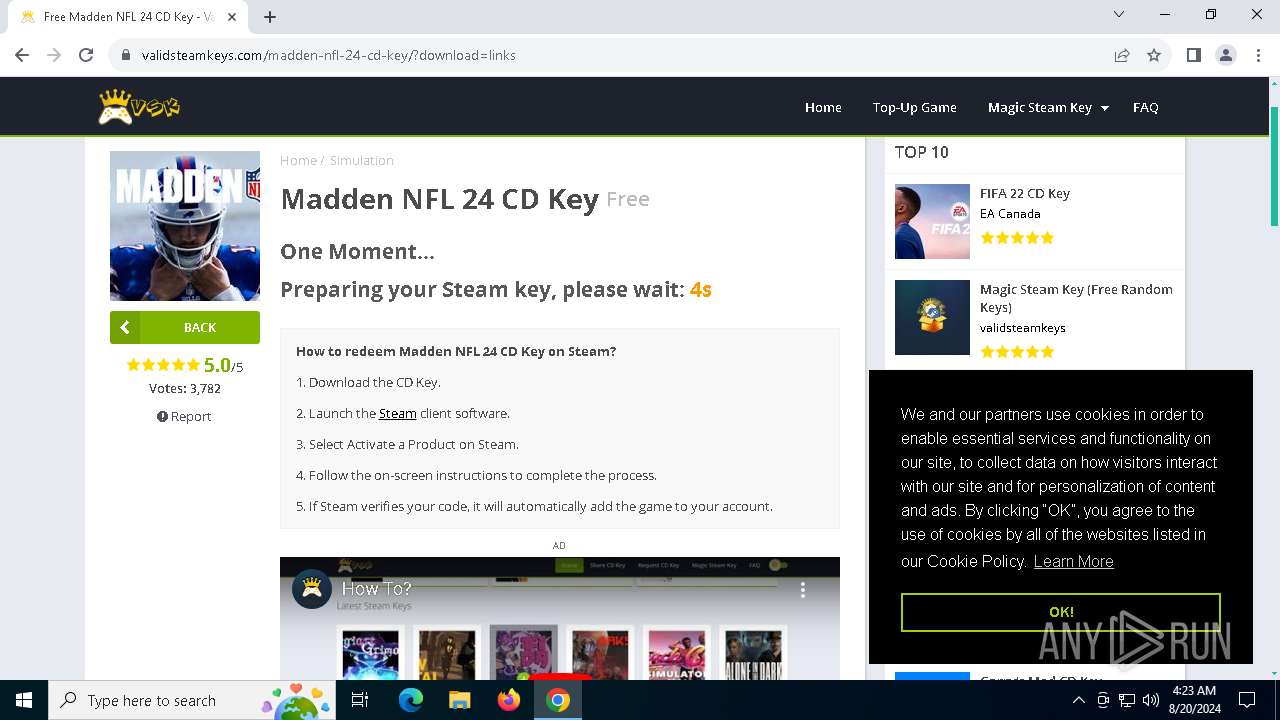Reload the page with the refresh icon
This screenshot has width=1280, height=720.
(x=86, y=55)
